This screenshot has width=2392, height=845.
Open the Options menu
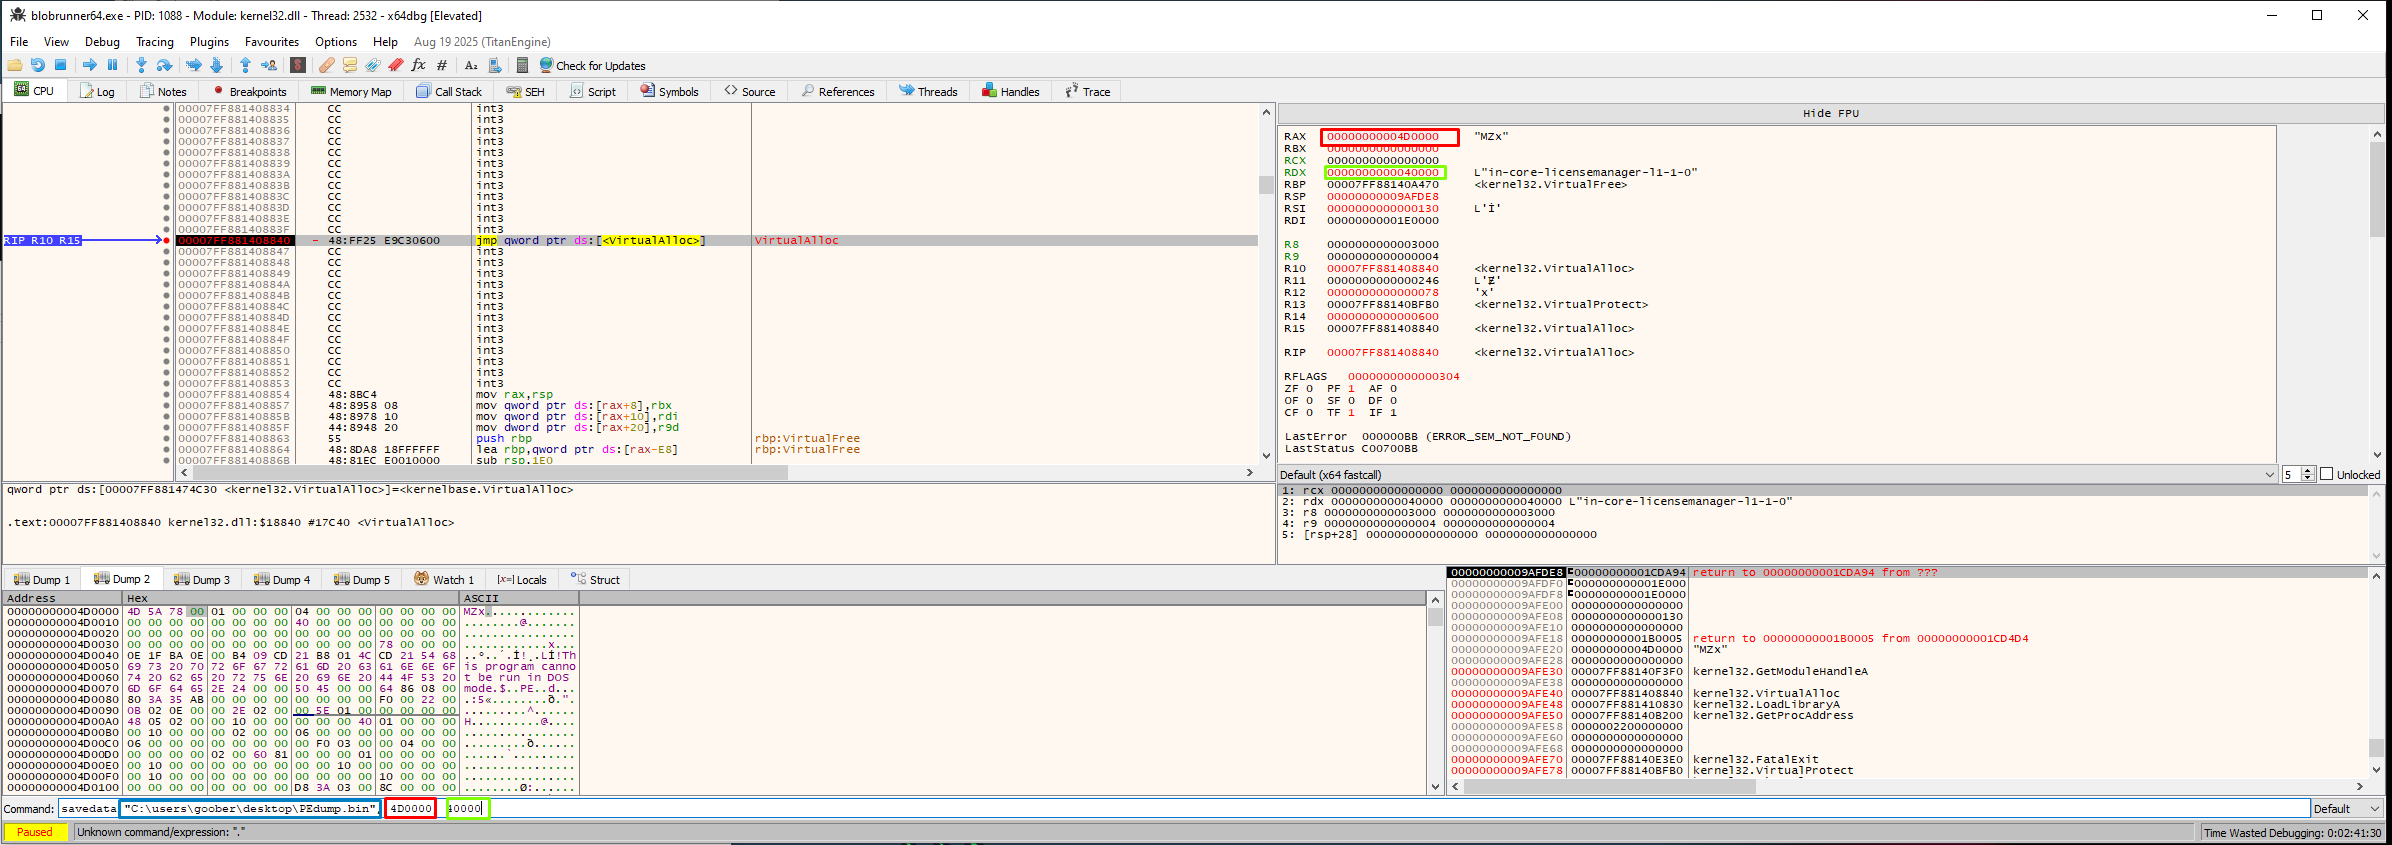[x=336, y=41]
